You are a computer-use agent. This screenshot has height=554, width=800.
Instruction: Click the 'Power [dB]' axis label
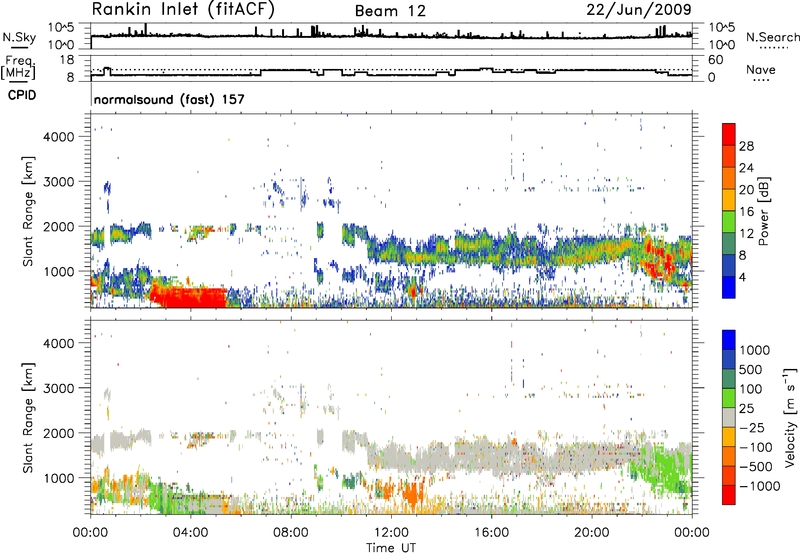763,211
